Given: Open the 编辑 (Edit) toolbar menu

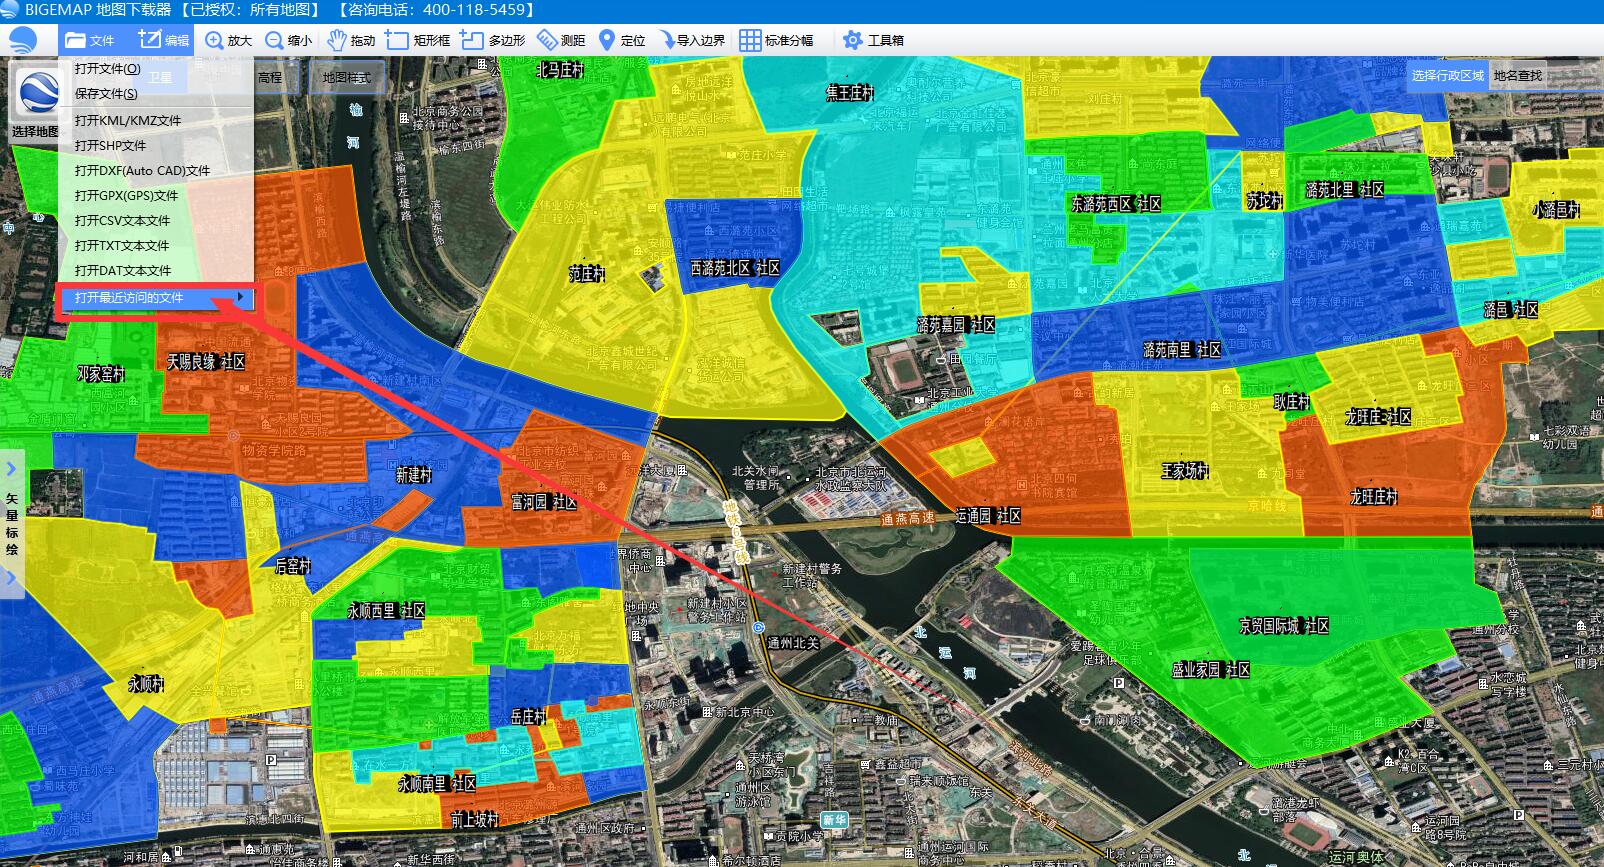Looking at the screenshot, I should tap(164, 40).
